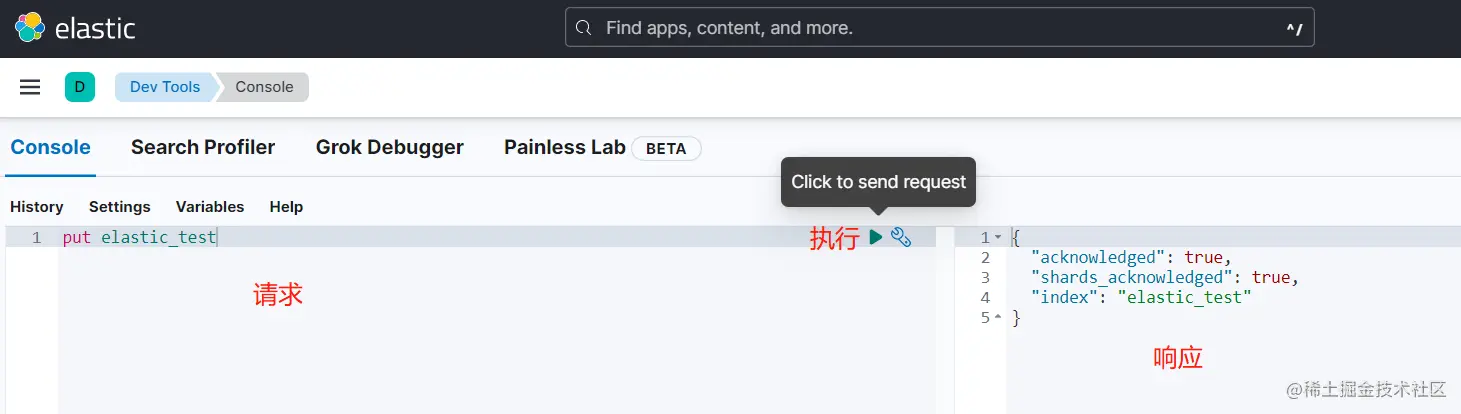The width and height of the screenshot is (1461, 414).
Task: Click the search magnifier icon
Action: (x=585, y=28)
